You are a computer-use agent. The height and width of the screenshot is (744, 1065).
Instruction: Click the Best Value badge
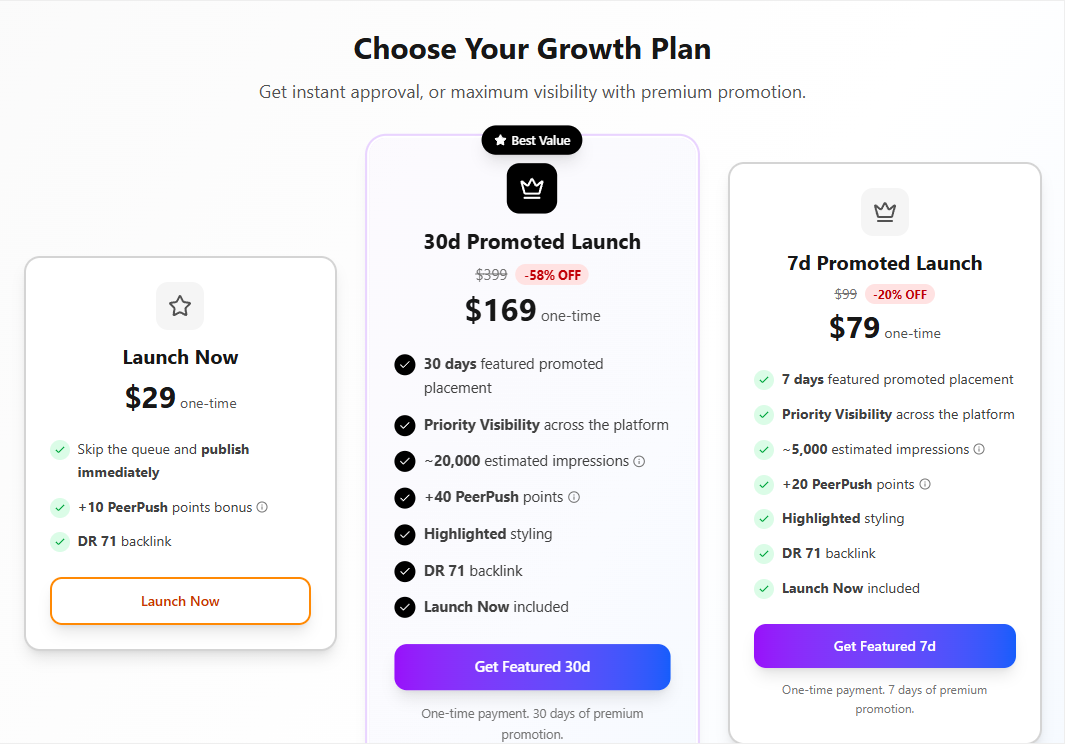(x=531, y=140)
